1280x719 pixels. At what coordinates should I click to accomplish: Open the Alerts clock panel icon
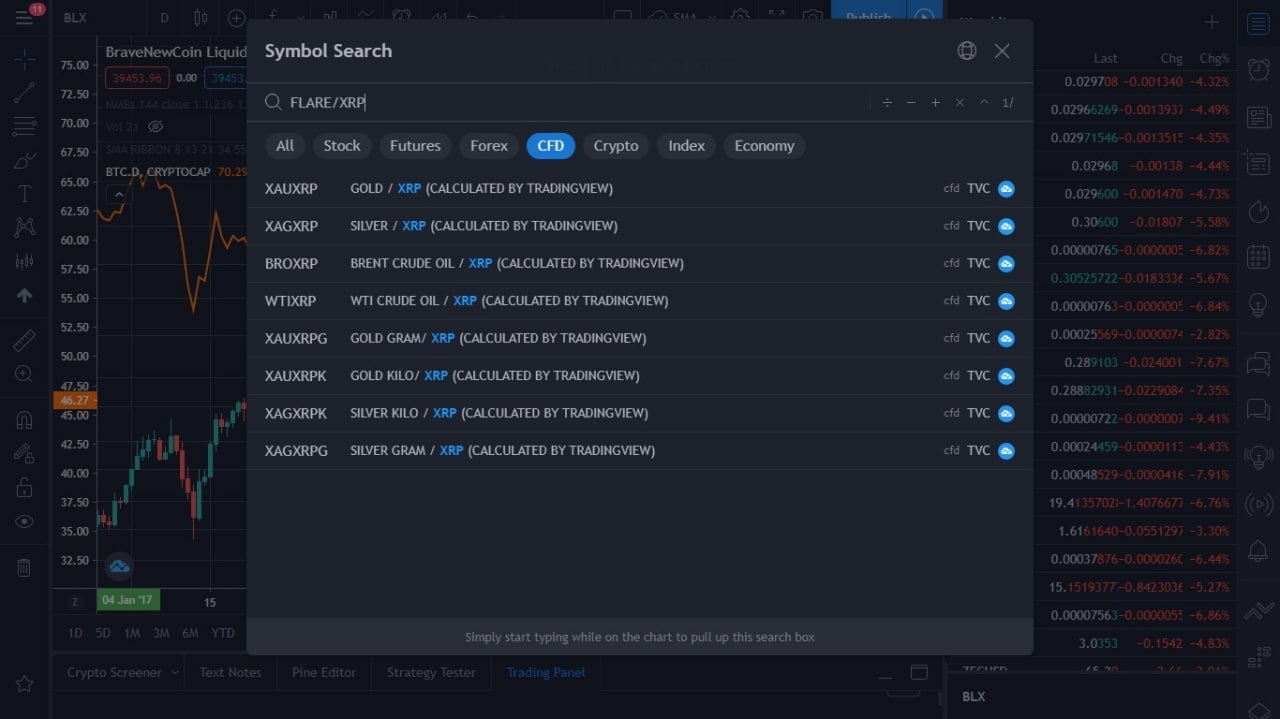tap(1258, 69)
